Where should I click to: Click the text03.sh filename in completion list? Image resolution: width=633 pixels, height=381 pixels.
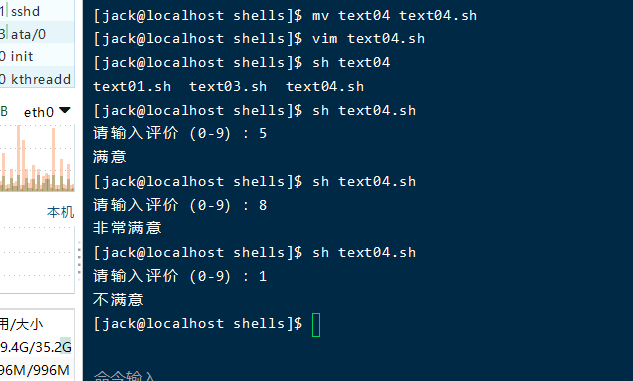point(228,86)
